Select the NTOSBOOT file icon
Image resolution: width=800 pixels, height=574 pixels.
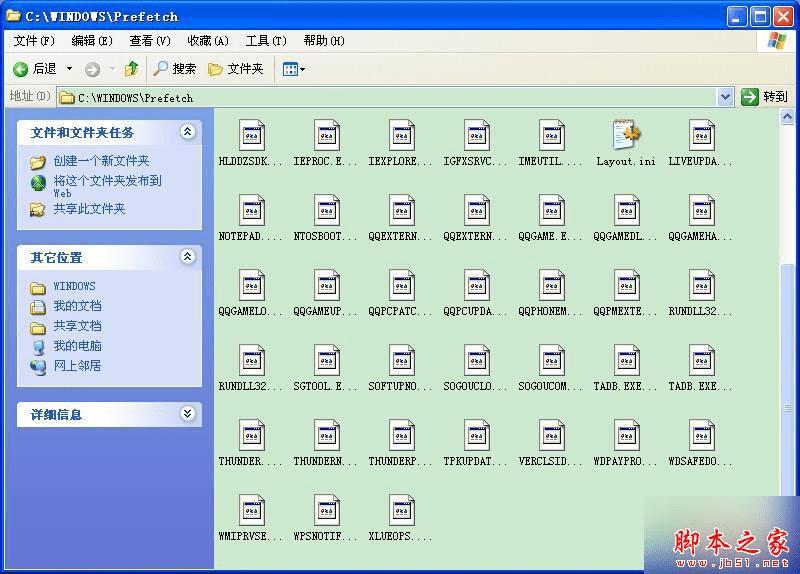[327, 210]
